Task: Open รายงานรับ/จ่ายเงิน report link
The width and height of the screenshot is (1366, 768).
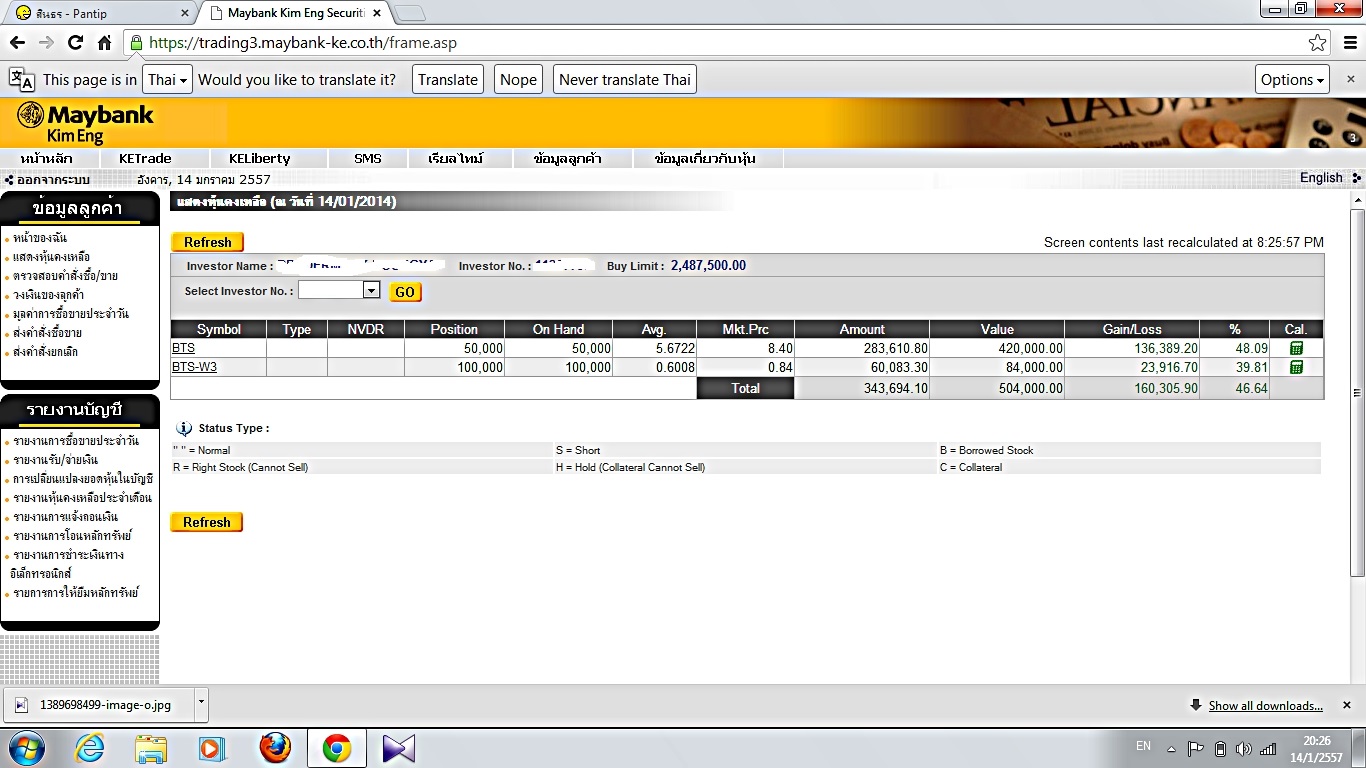Action: 55,460
